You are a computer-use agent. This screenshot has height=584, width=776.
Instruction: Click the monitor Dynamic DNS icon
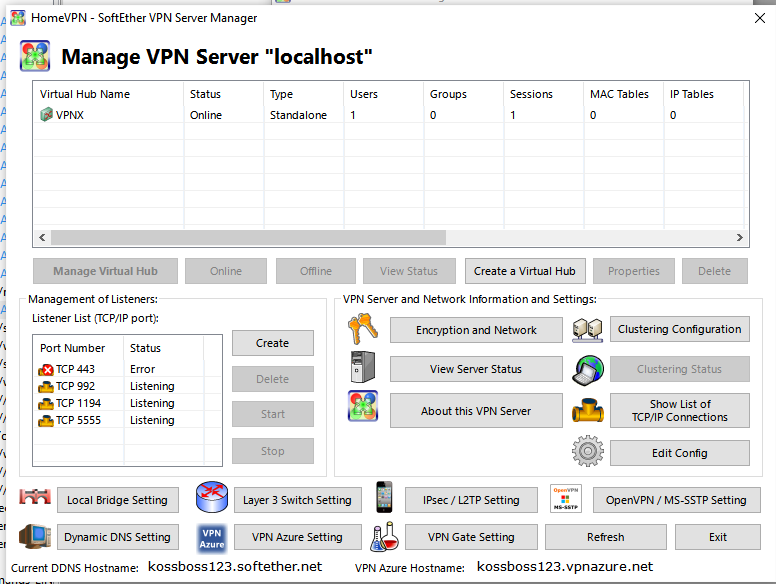(35, 536)
